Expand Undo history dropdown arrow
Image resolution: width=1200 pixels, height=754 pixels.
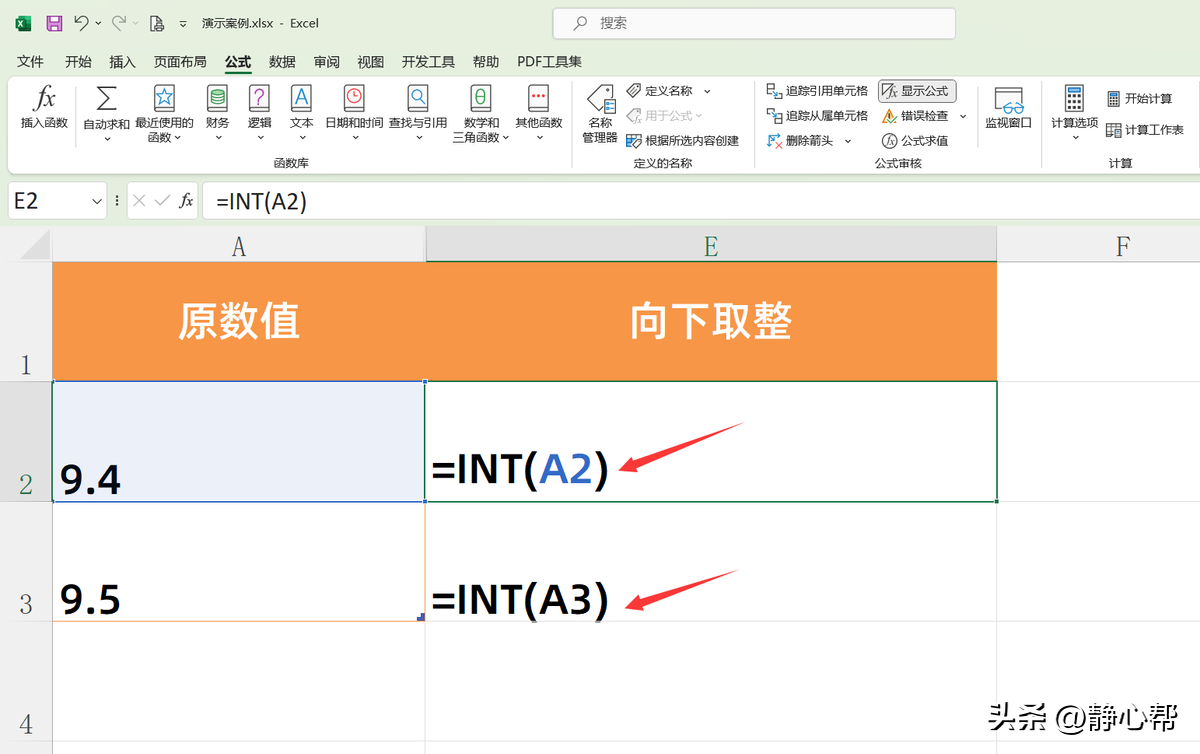tap(99, 23)
